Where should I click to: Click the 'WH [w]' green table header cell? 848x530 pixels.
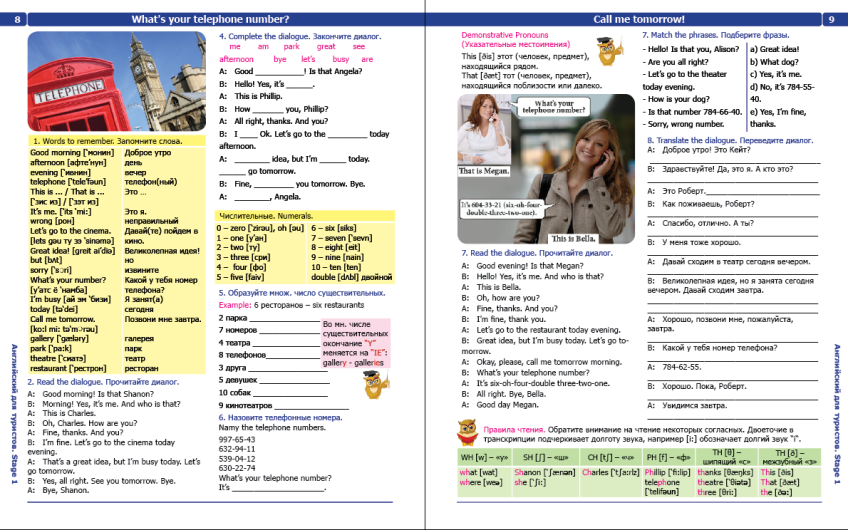pos(484,457)
